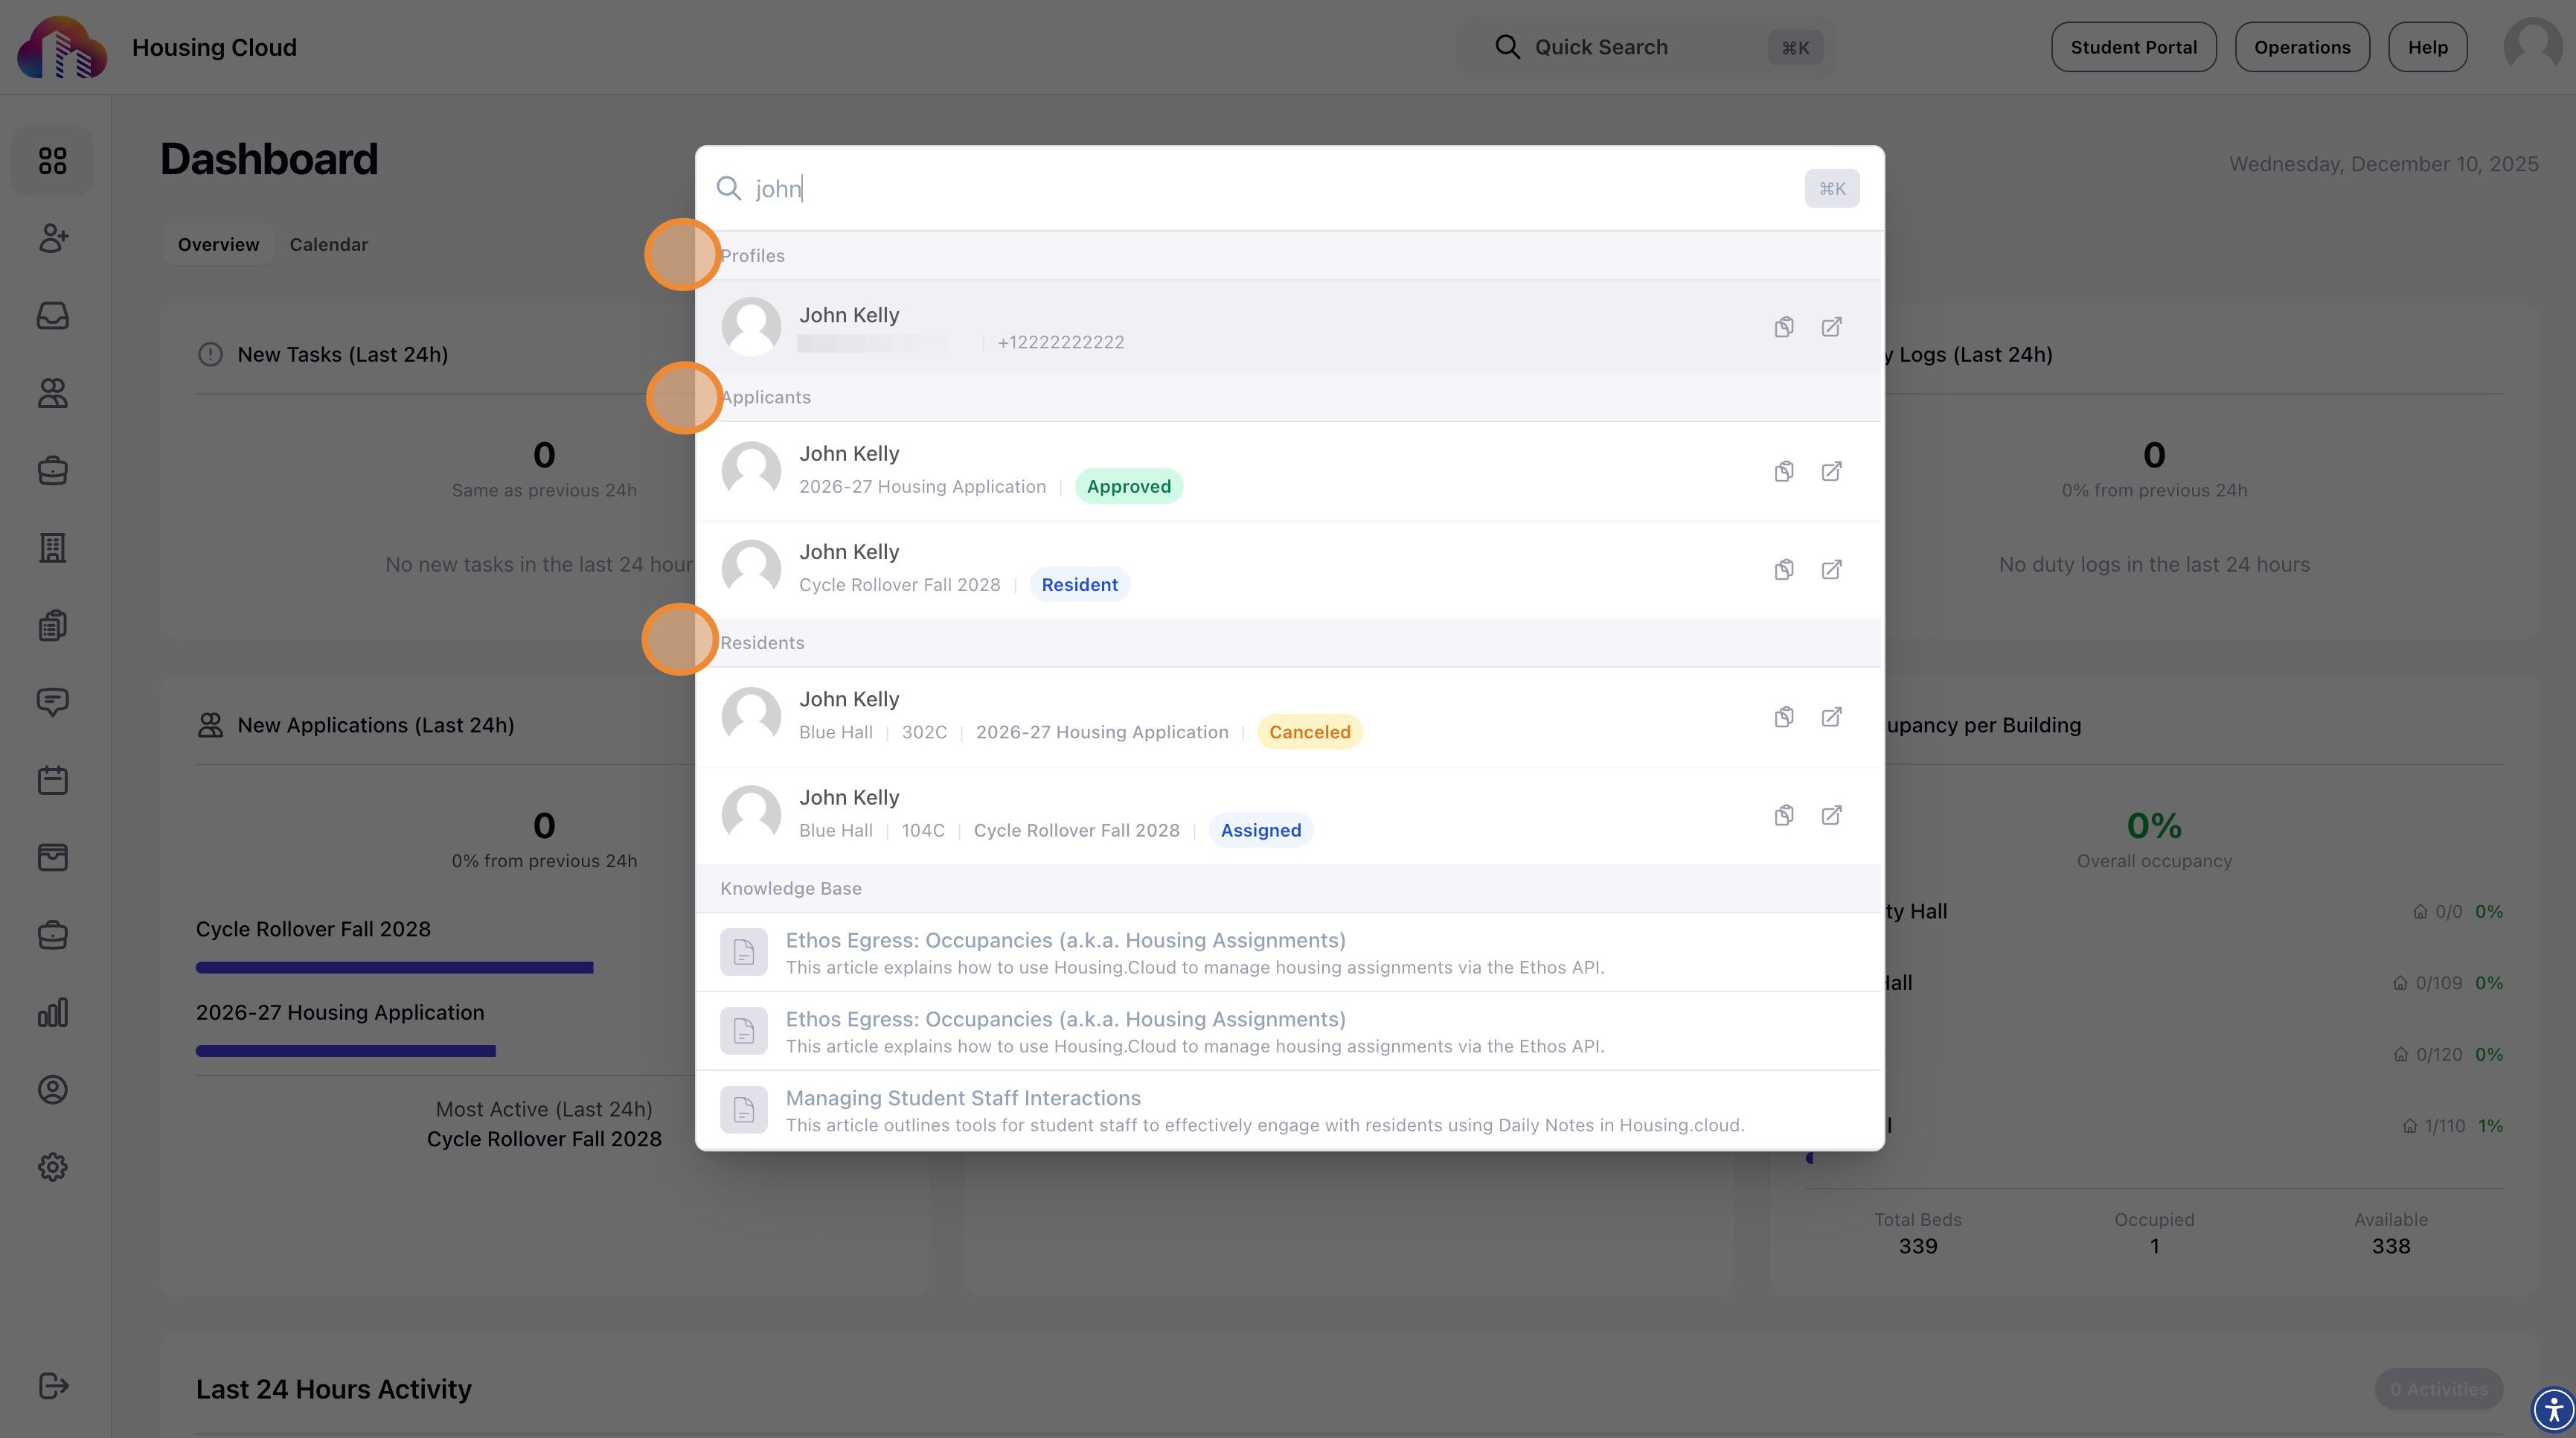Viewport: 2576px width, 1438px height.
Task: Open the Cycle Rollover applicant in new tab
Action: coord(1831,569)
